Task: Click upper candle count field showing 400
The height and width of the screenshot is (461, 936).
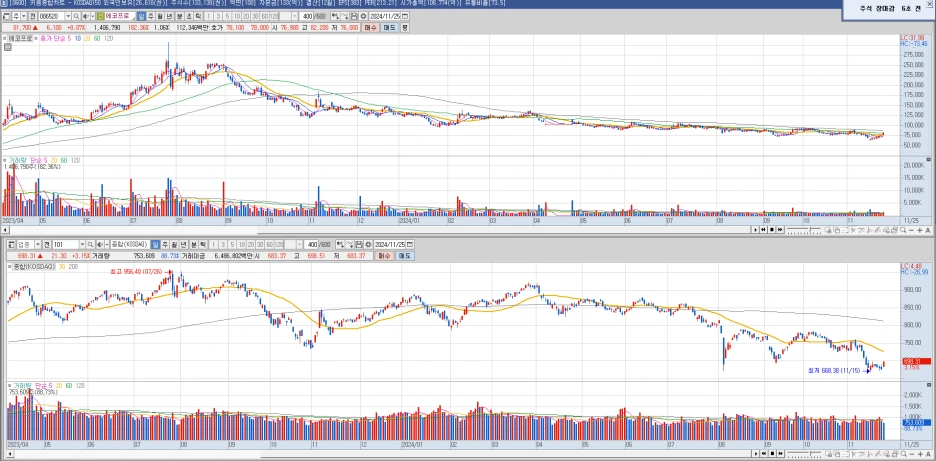Action: coord(306,16)
